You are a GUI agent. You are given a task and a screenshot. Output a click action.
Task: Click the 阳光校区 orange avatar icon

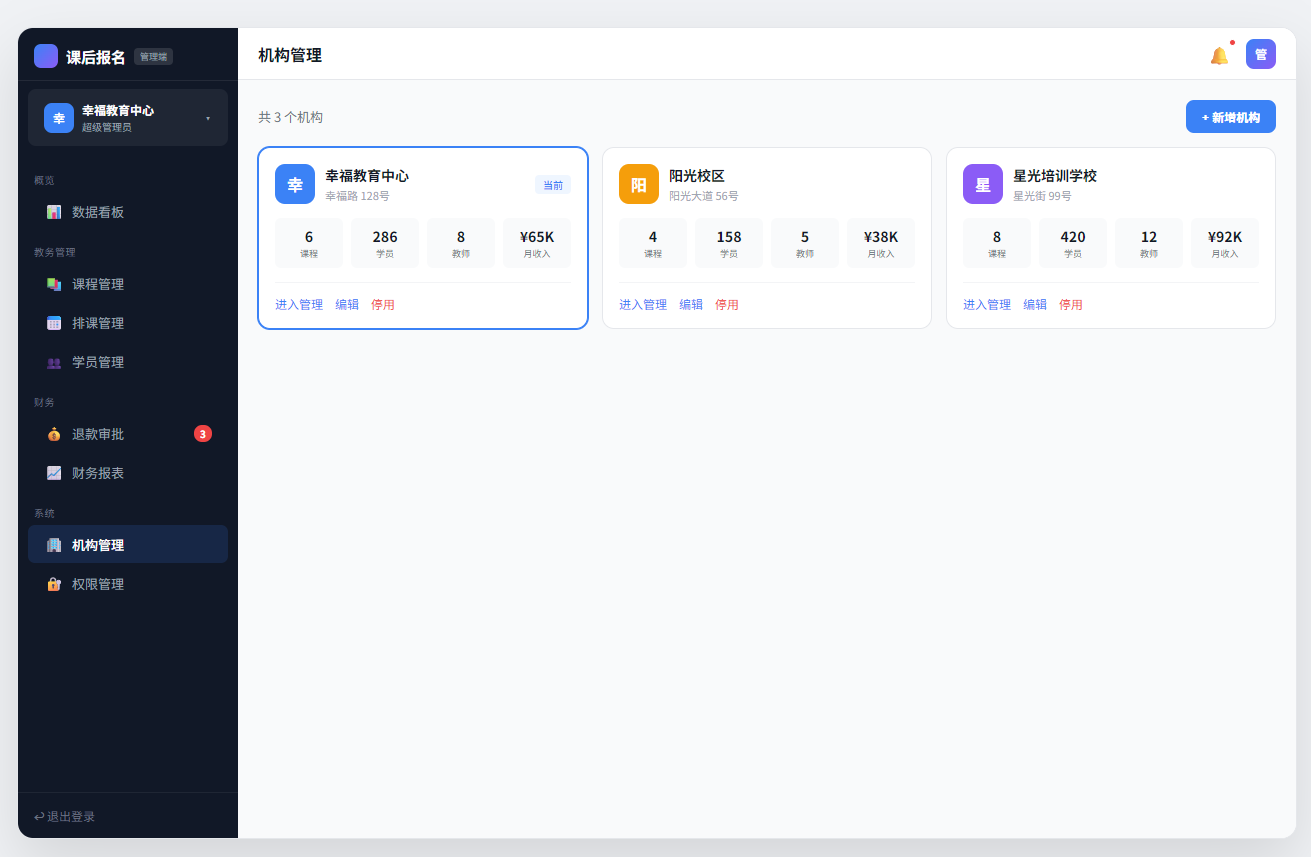(x=639, y=184)
